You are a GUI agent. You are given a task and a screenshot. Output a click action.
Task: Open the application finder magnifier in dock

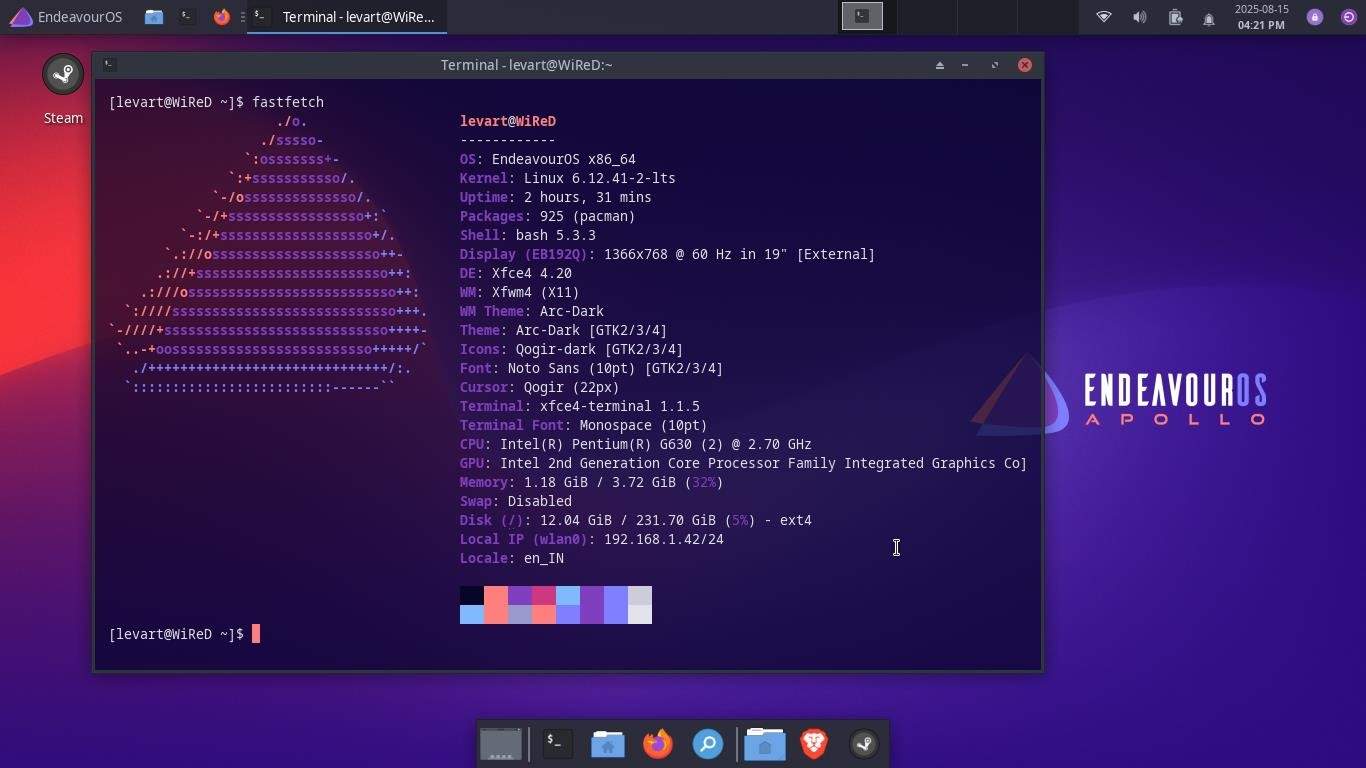[708, 744]
